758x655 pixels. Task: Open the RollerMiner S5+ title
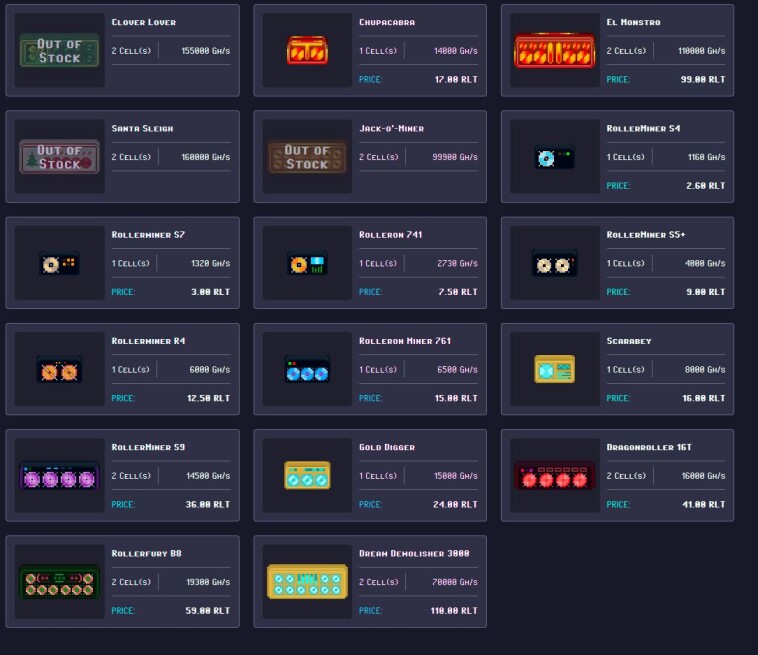coord(646,235)
